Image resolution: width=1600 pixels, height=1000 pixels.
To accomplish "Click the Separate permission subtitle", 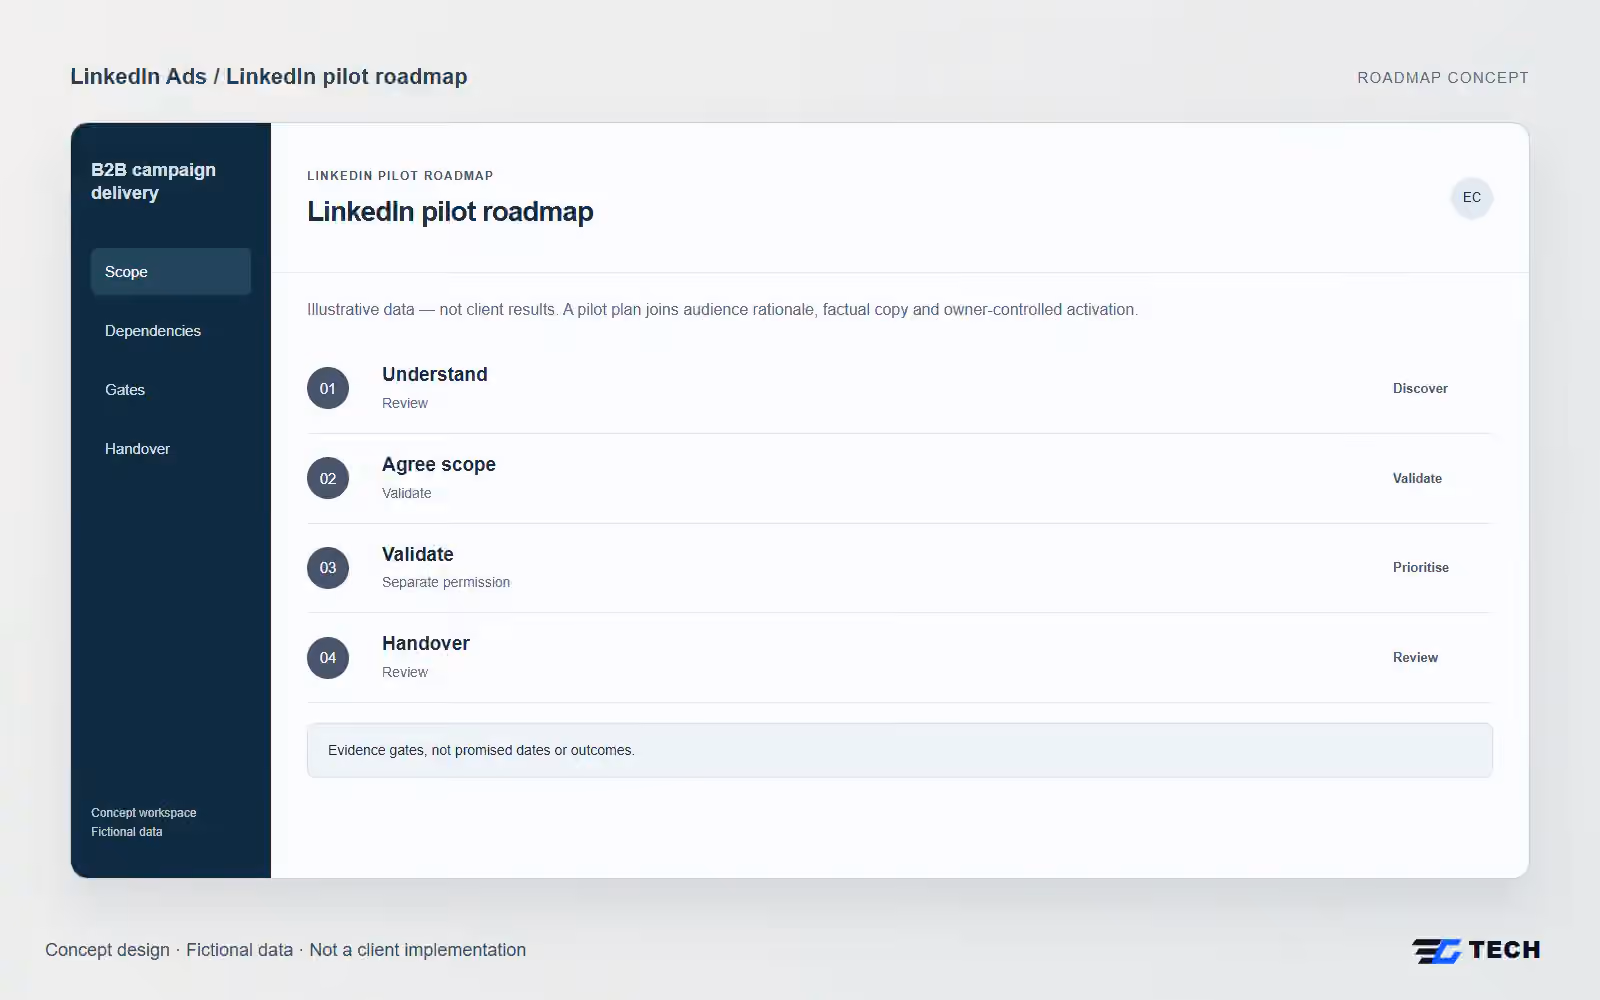I will click(446, 583).
